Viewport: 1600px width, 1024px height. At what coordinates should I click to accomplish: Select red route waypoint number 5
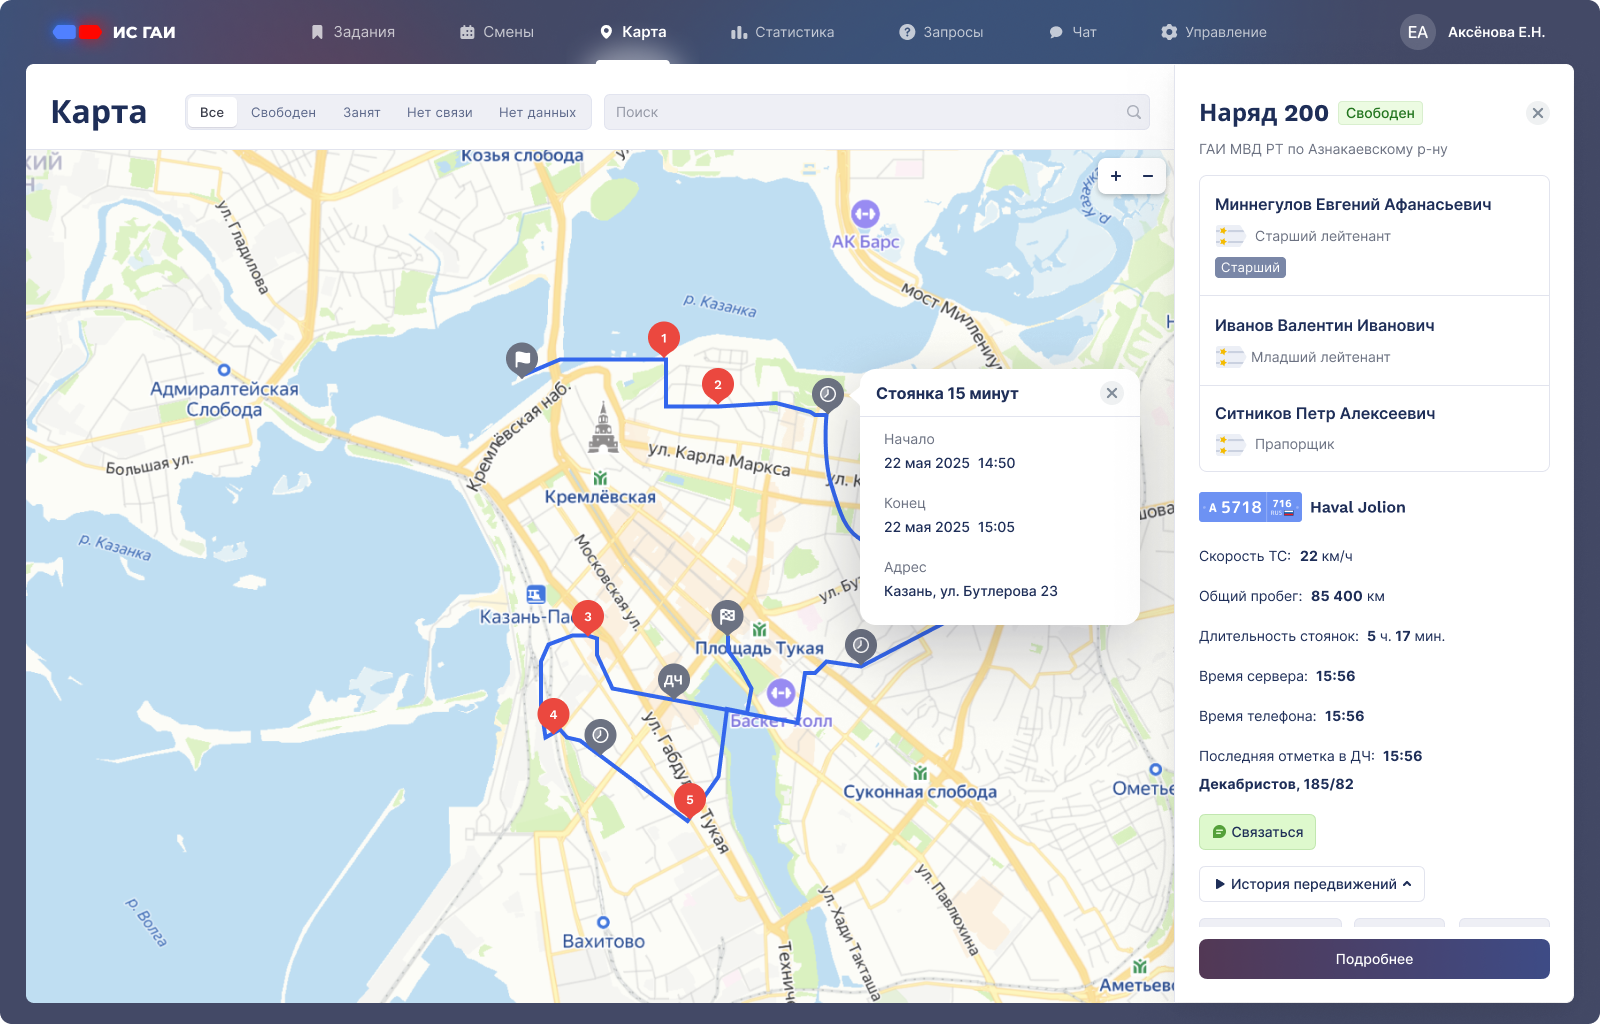689,799
